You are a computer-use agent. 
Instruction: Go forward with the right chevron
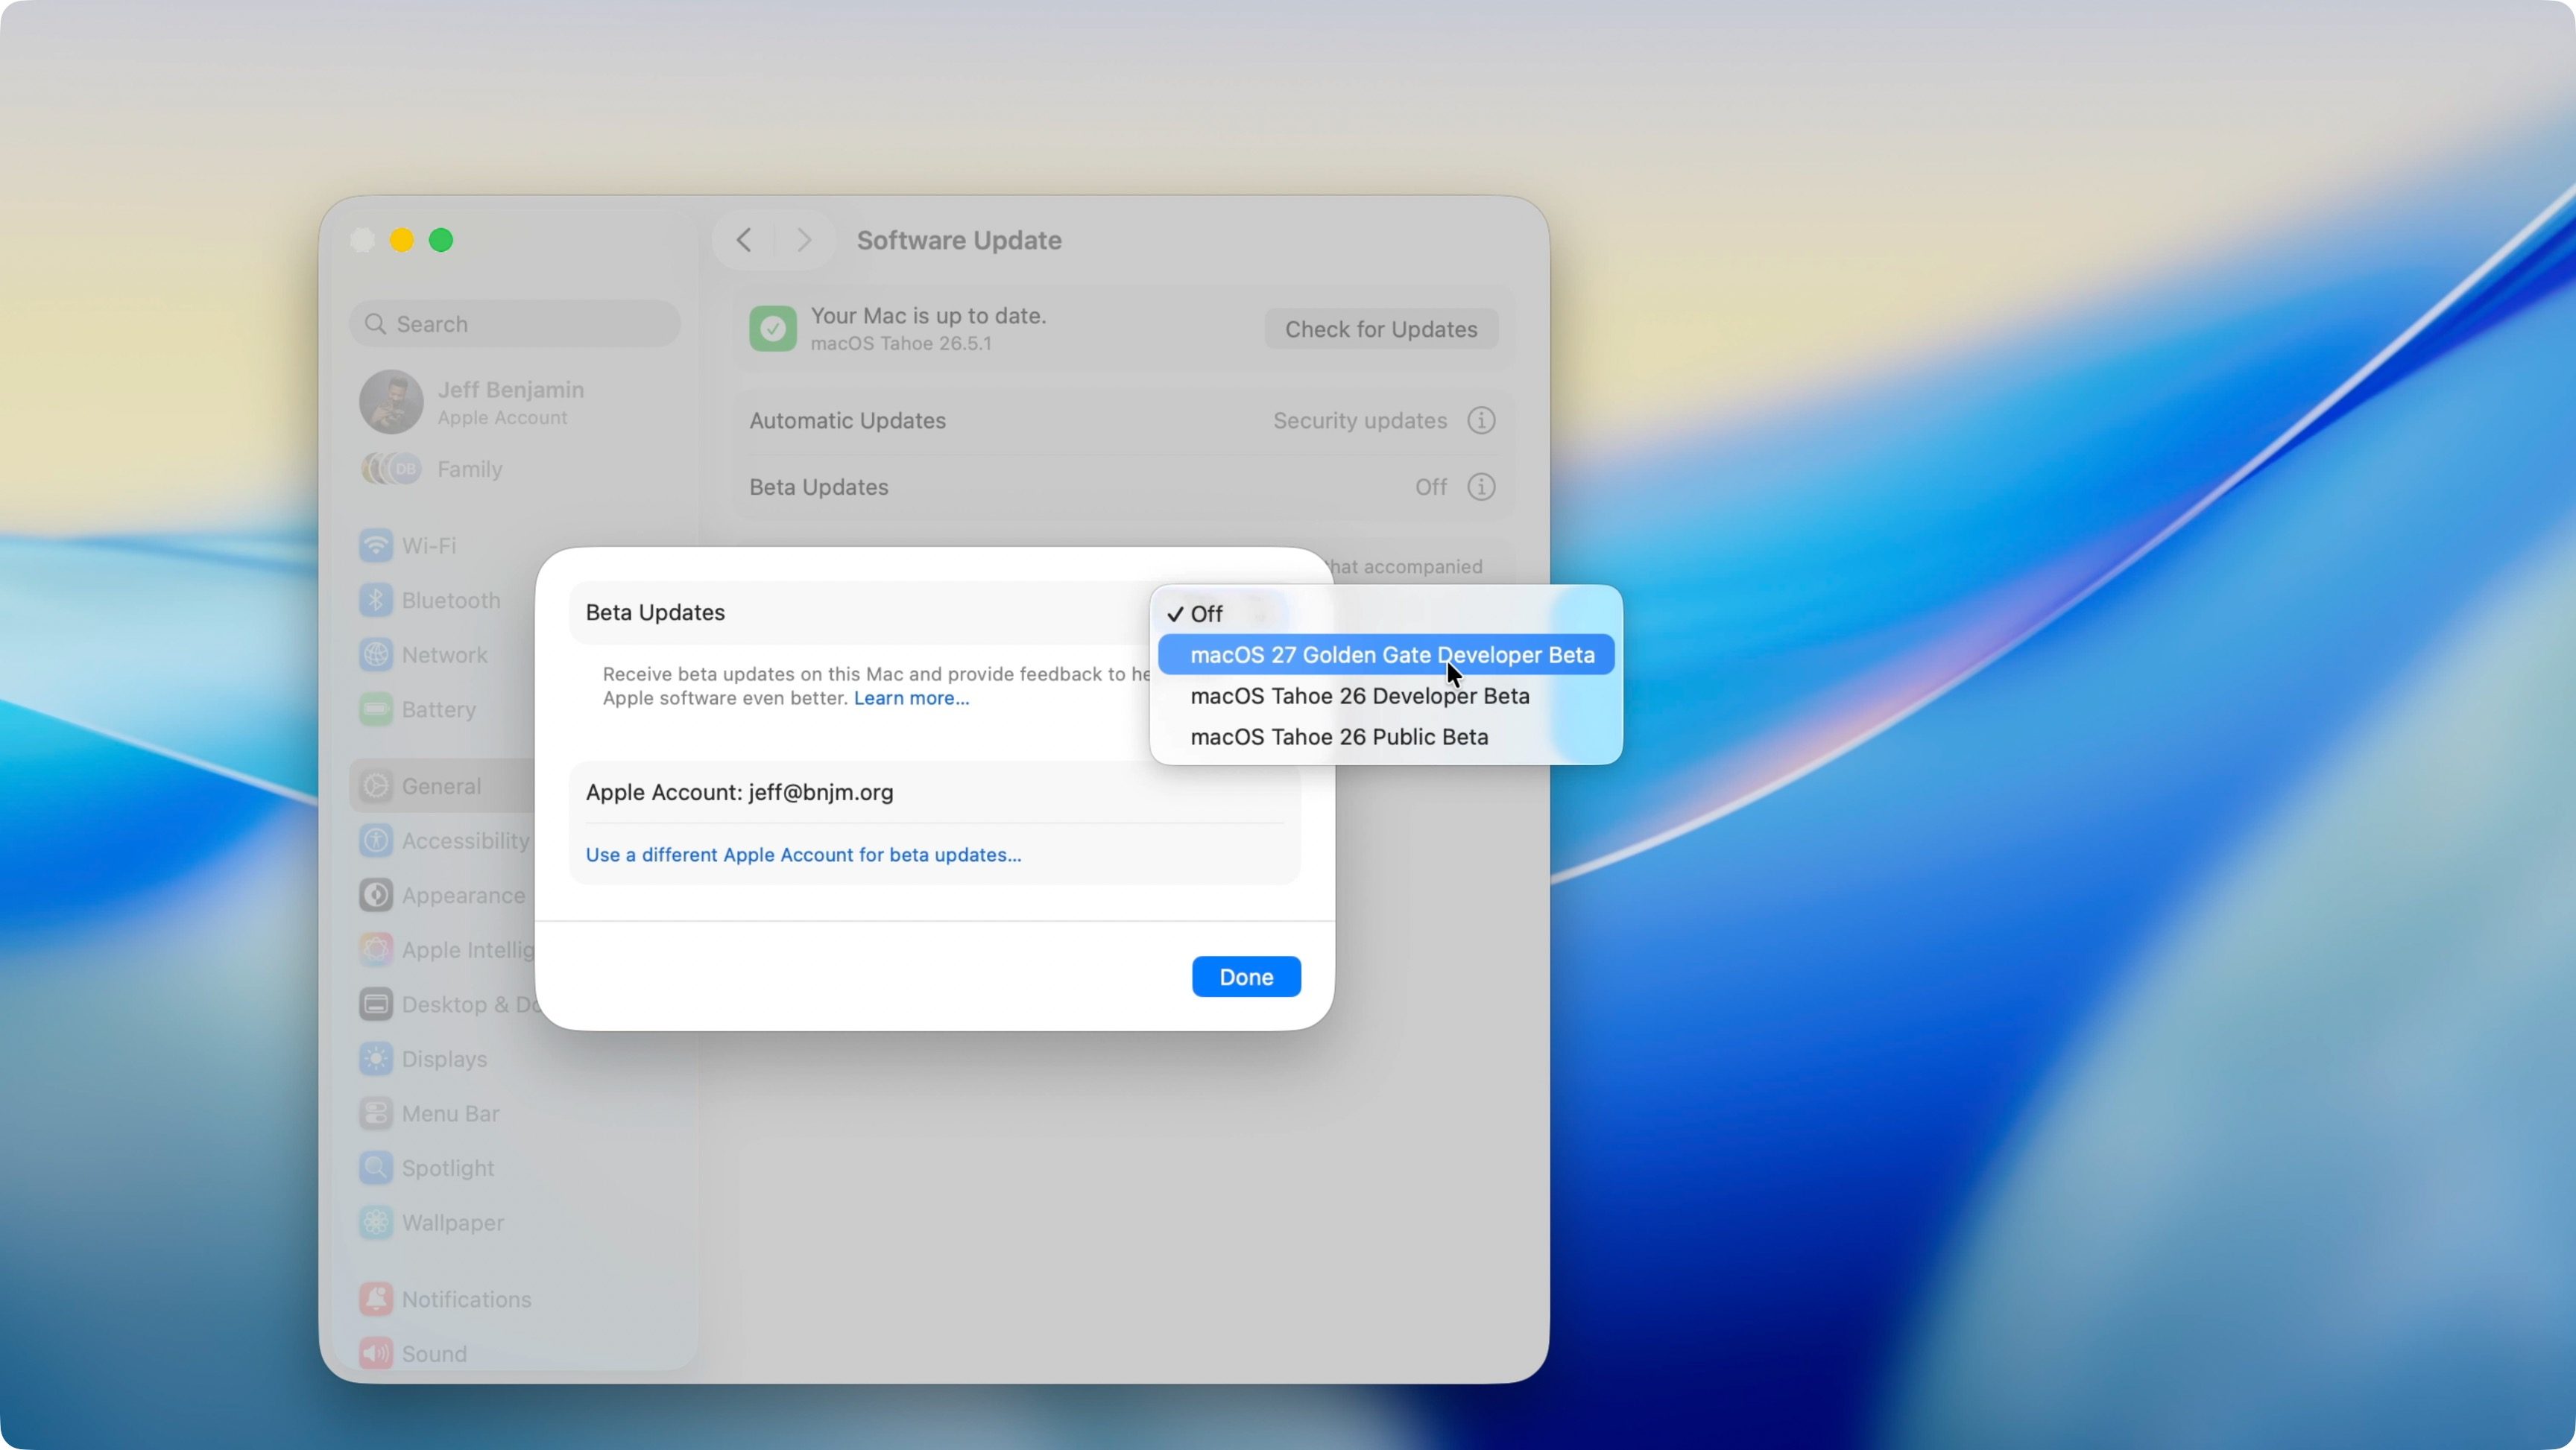tap(804, 240)
